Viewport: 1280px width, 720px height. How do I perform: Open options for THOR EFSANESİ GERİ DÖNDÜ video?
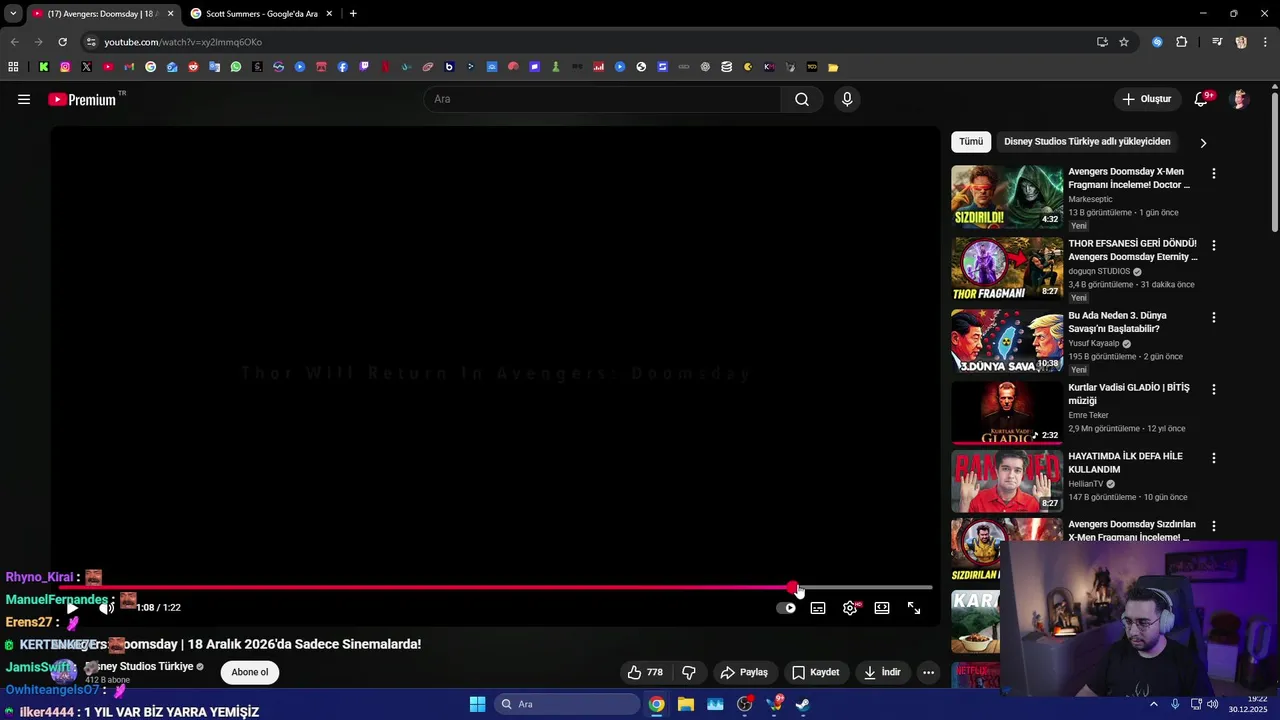click(1214, 245)
